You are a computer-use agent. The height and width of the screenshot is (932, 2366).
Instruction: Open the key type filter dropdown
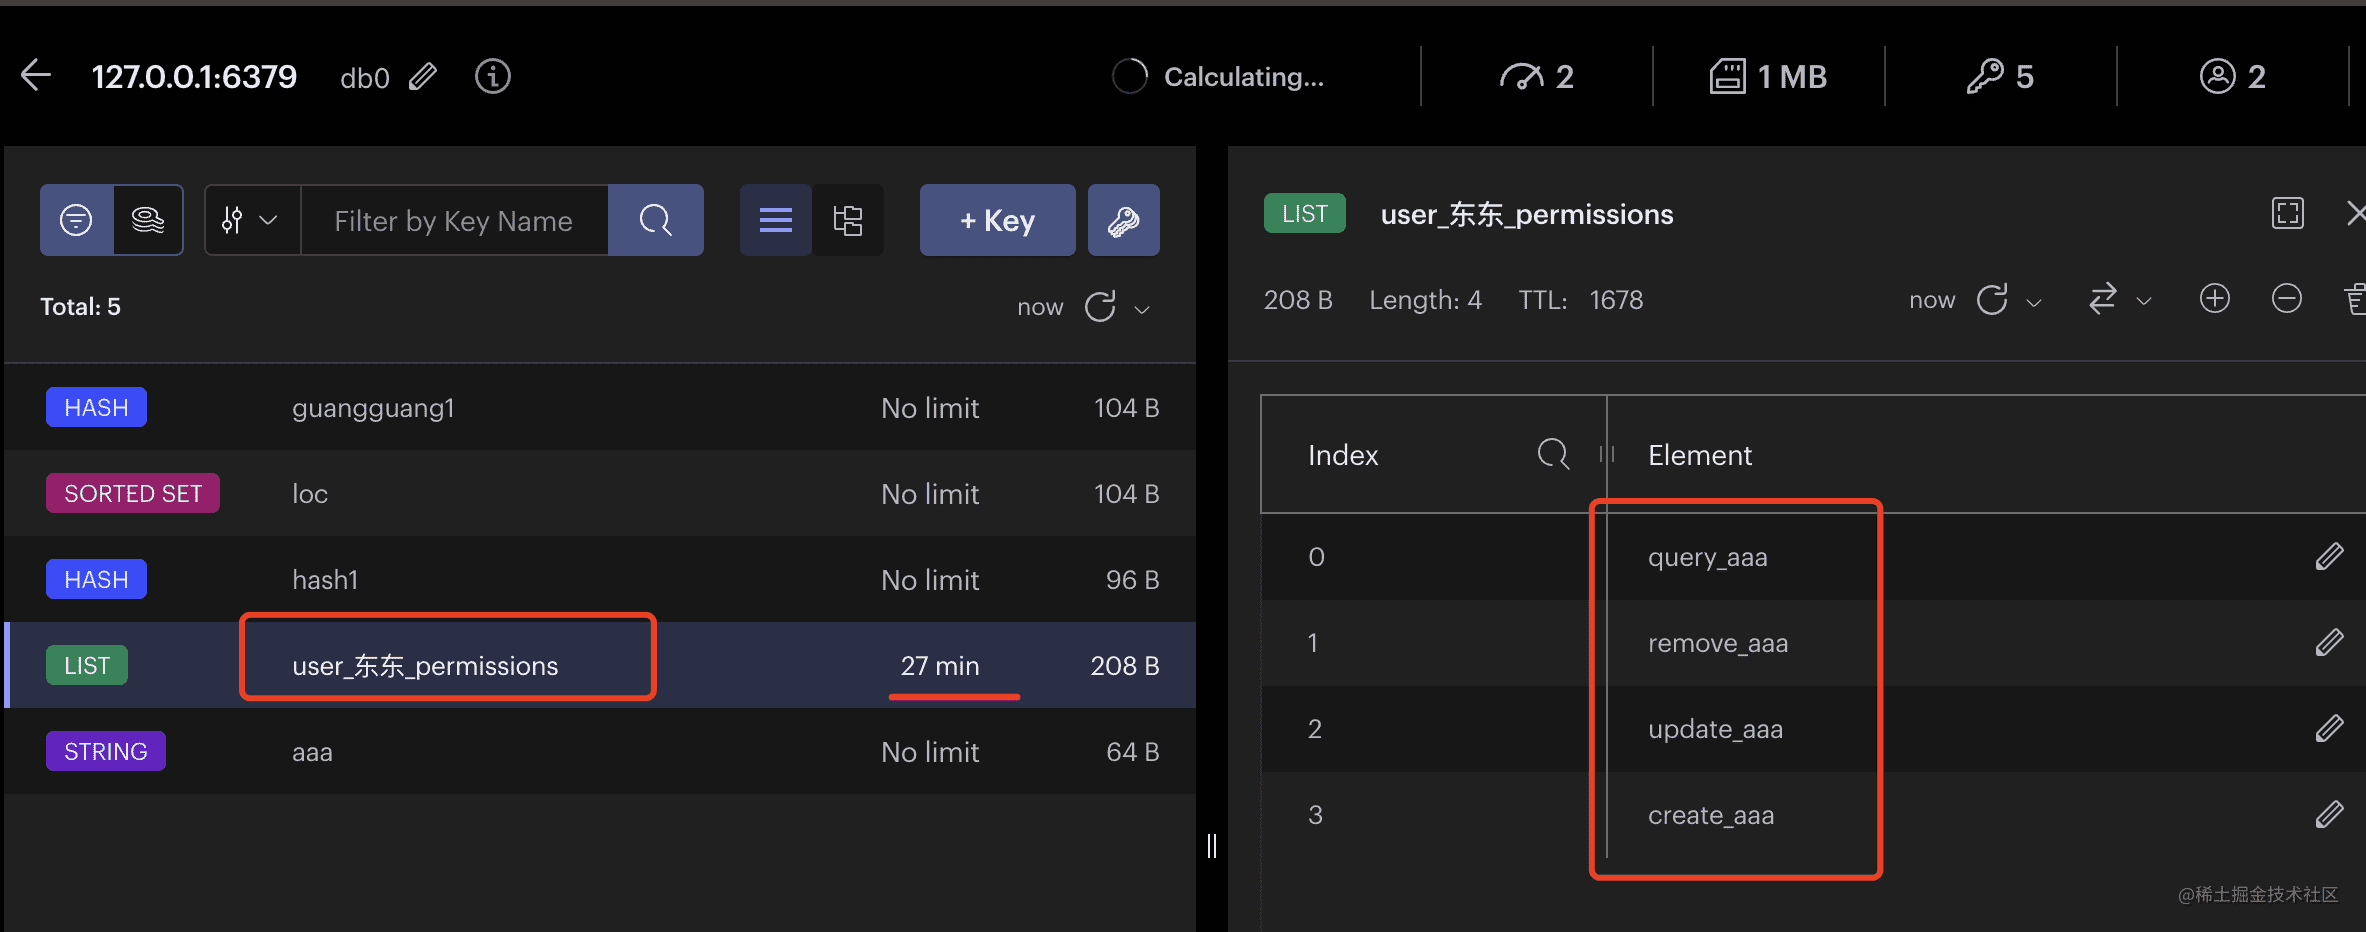250,220
